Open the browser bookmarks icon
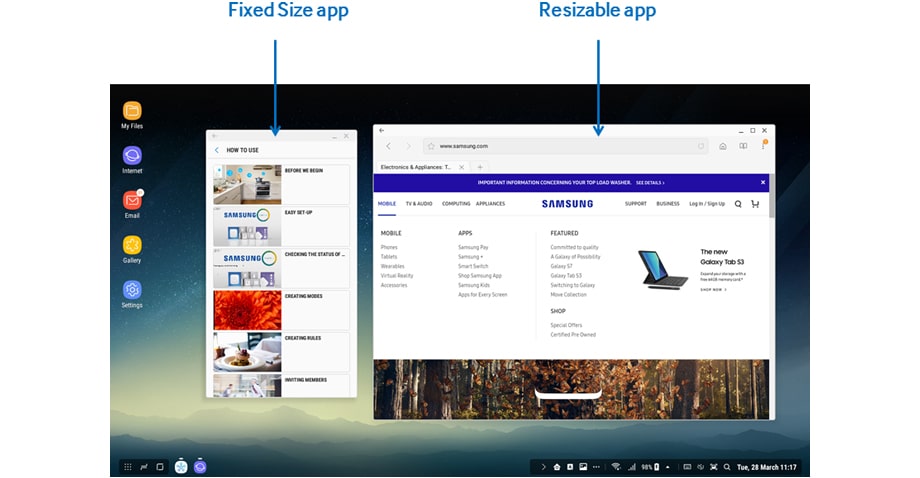This screenshot has width=920, height=478. pyautogui.click(x=743, y=146)
